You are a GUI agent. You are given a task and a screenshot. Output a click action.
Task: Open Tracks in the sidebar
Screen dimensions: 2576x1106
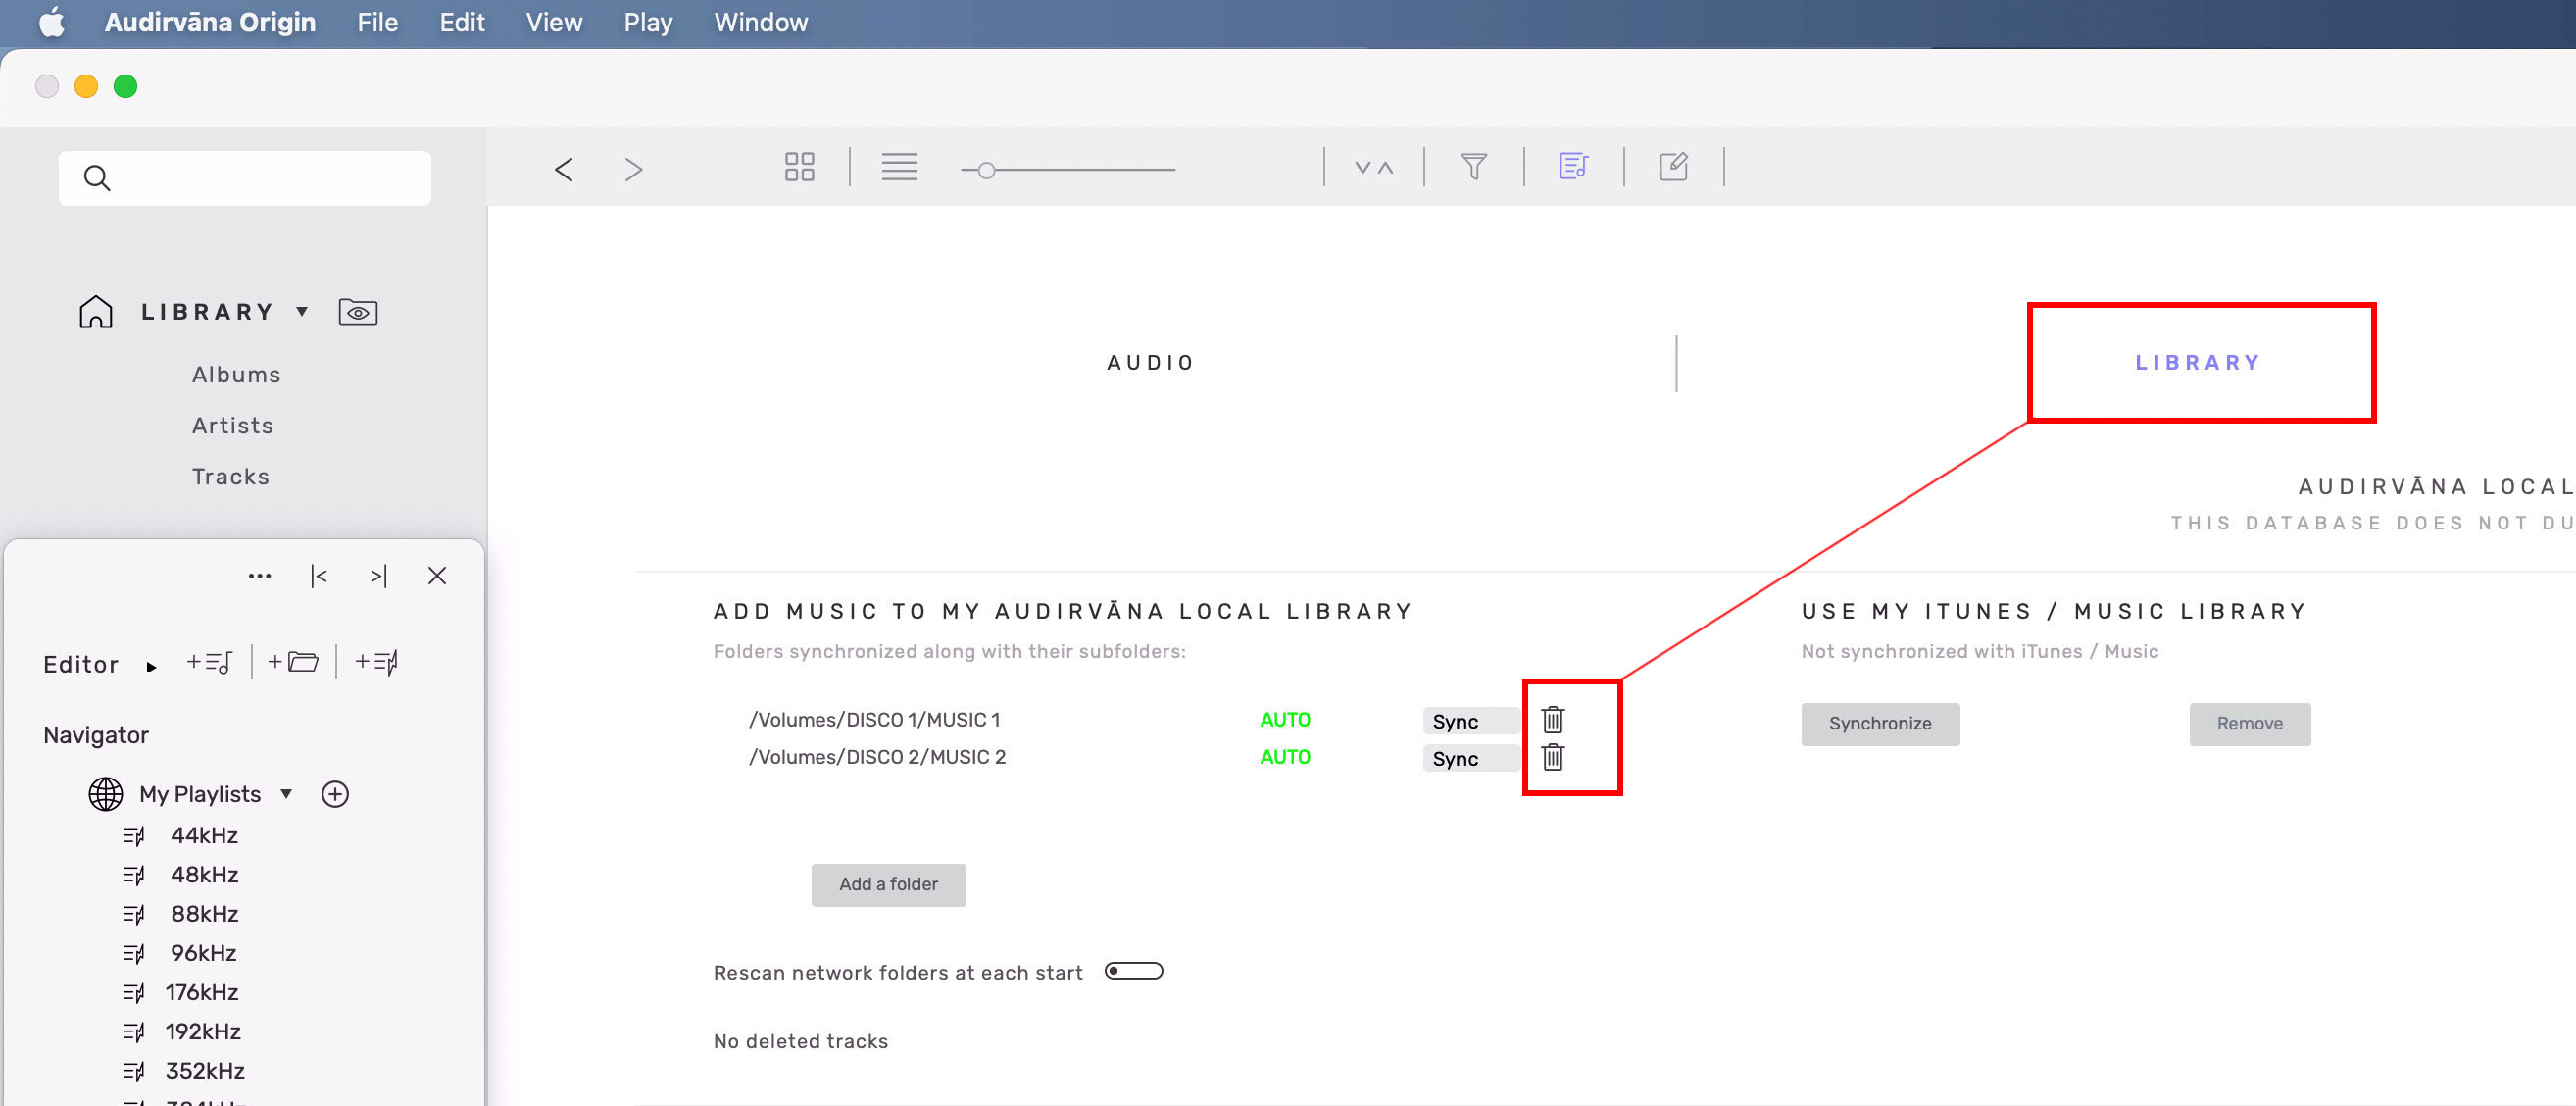230,476
